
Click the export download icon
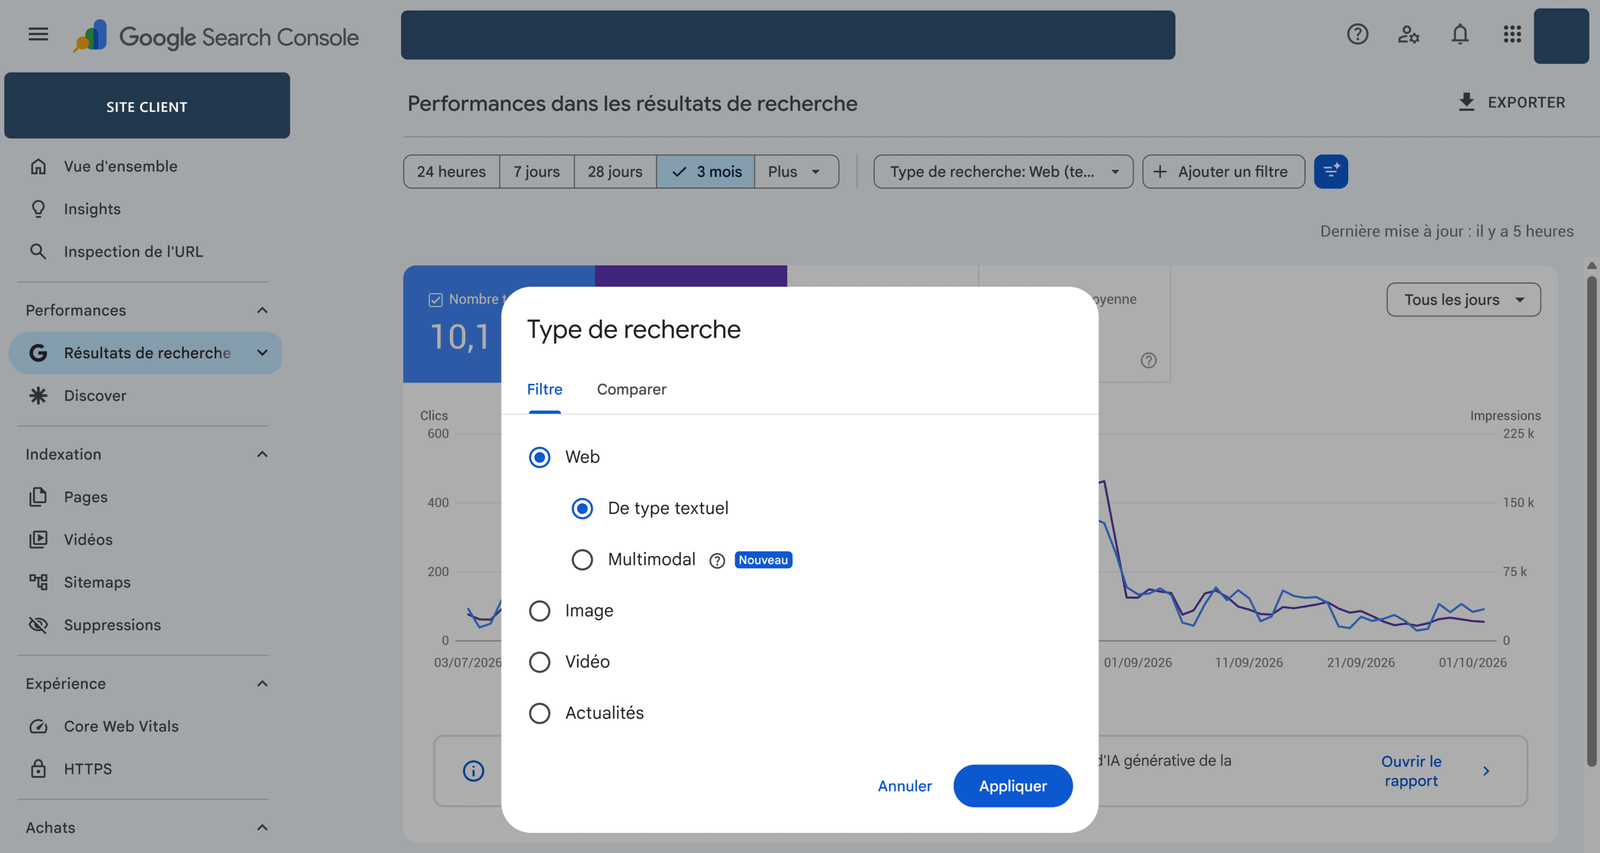[1466, 102]
